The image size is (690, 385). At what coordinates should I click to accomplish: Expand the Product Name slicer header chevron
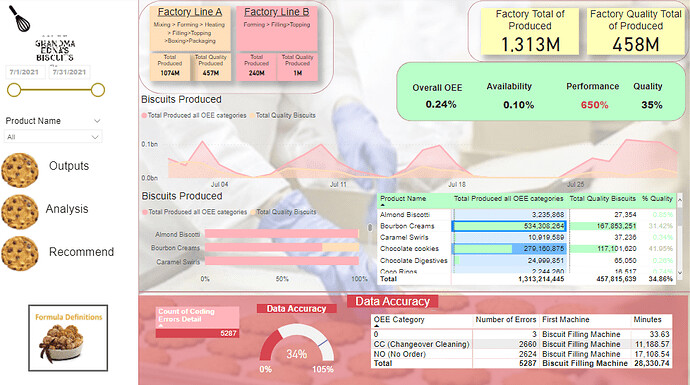(97, 121)
